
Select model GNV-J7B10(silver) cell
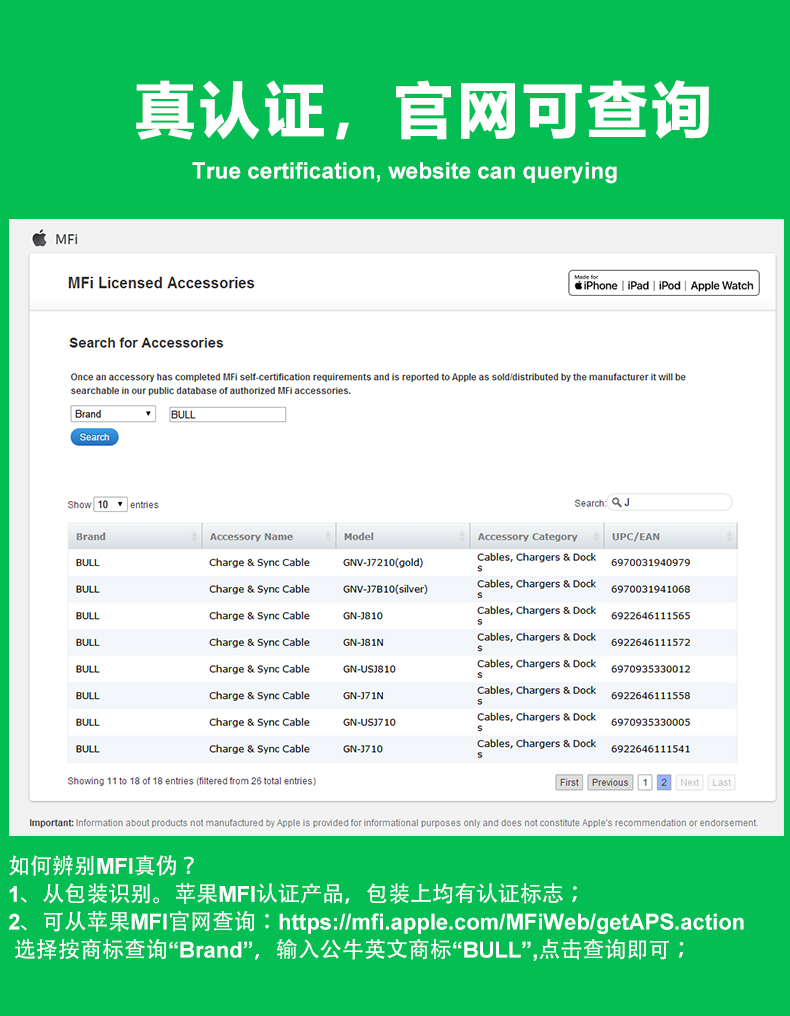tap(386, 589)
